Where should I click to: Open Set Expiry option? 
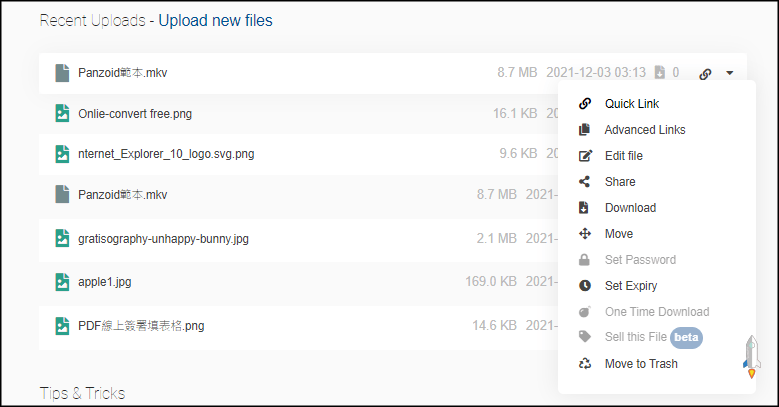click(x=630, y=286)
